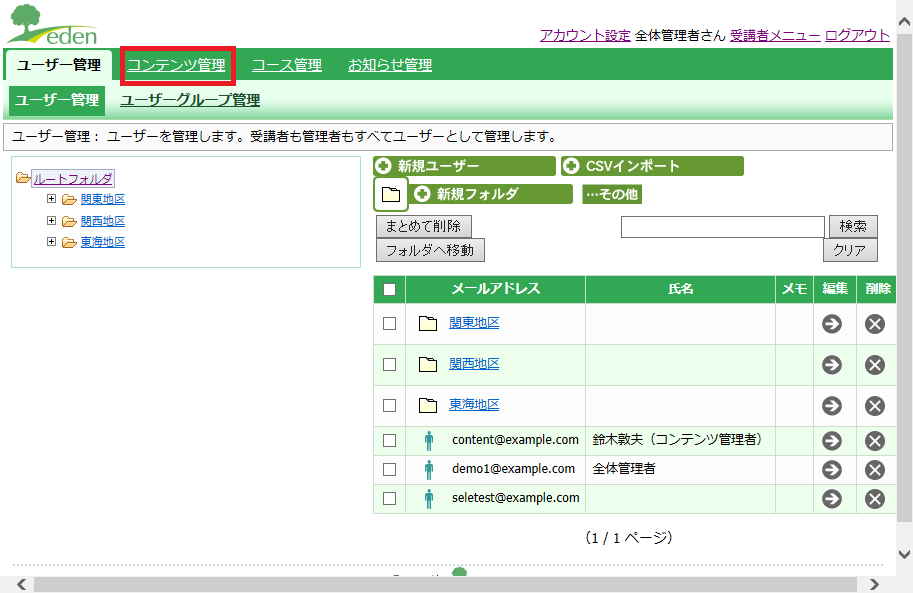Click the horizontal scrollbar left arrow
913x593 pixels.
[22, 584]
